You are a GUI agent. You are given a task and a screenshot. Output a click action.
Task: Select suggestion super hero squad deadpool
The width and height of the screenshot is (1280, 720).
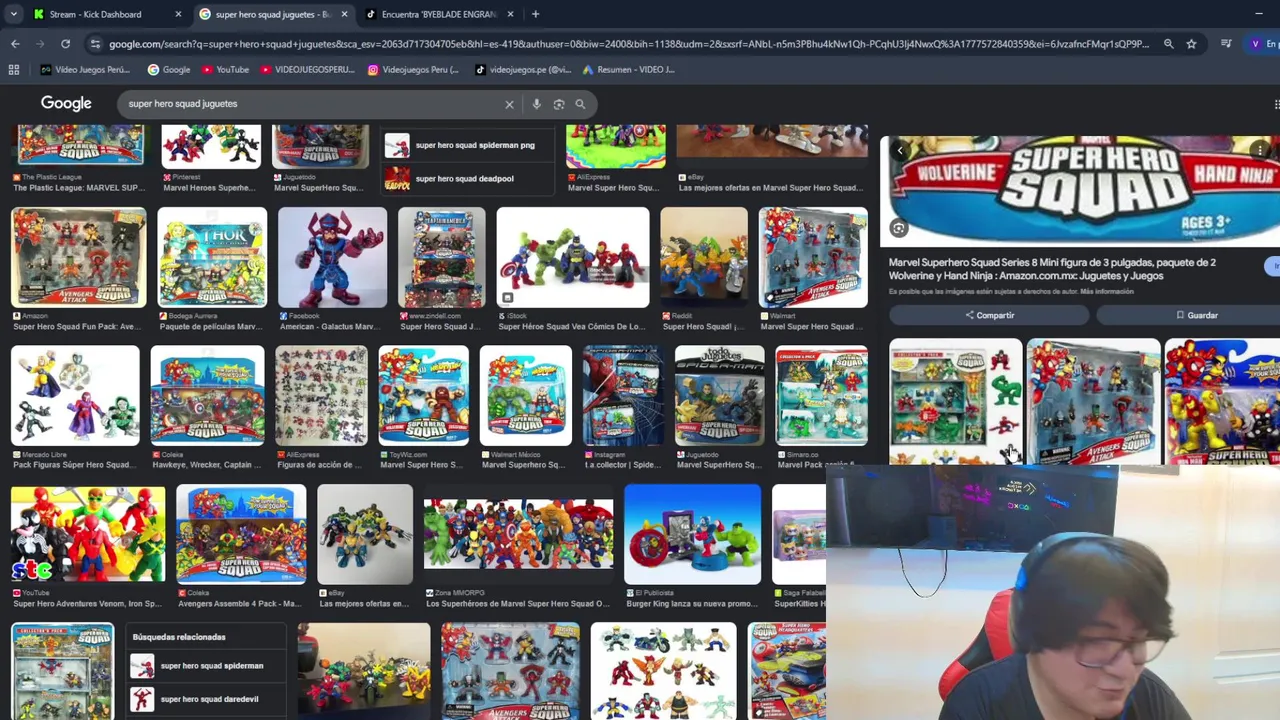coord(466,178)
